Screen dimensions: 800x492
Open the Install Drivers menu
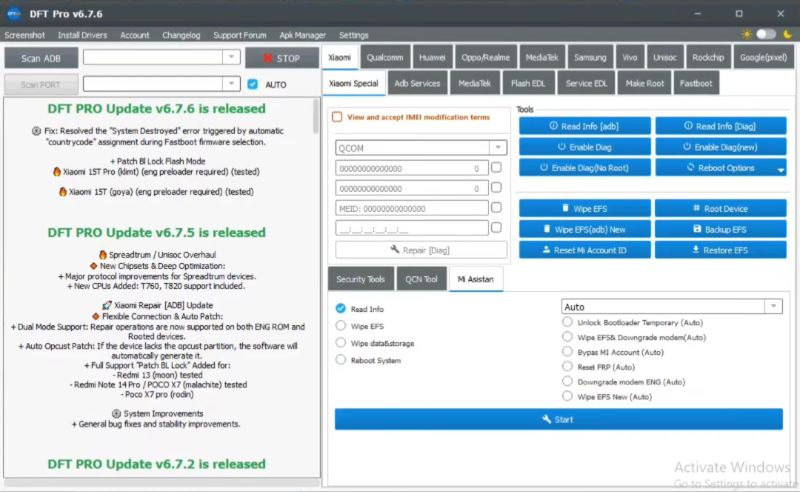click(x=82, y=35)
